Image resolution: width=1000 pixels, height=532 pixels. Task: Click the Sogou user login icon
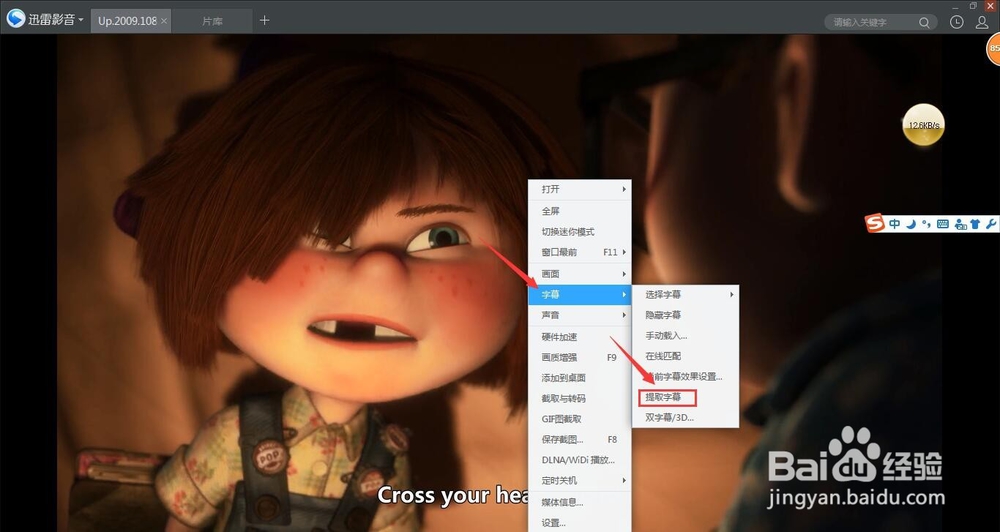960,224
